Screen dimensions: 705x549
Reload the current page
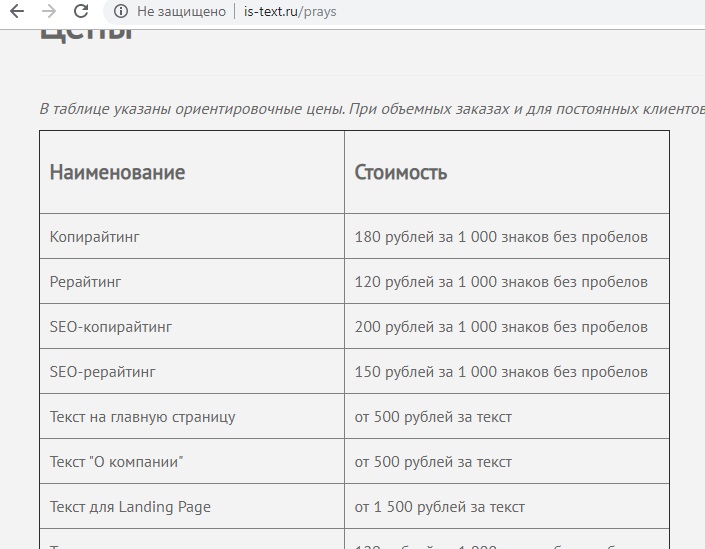click(x=81, y=12)
